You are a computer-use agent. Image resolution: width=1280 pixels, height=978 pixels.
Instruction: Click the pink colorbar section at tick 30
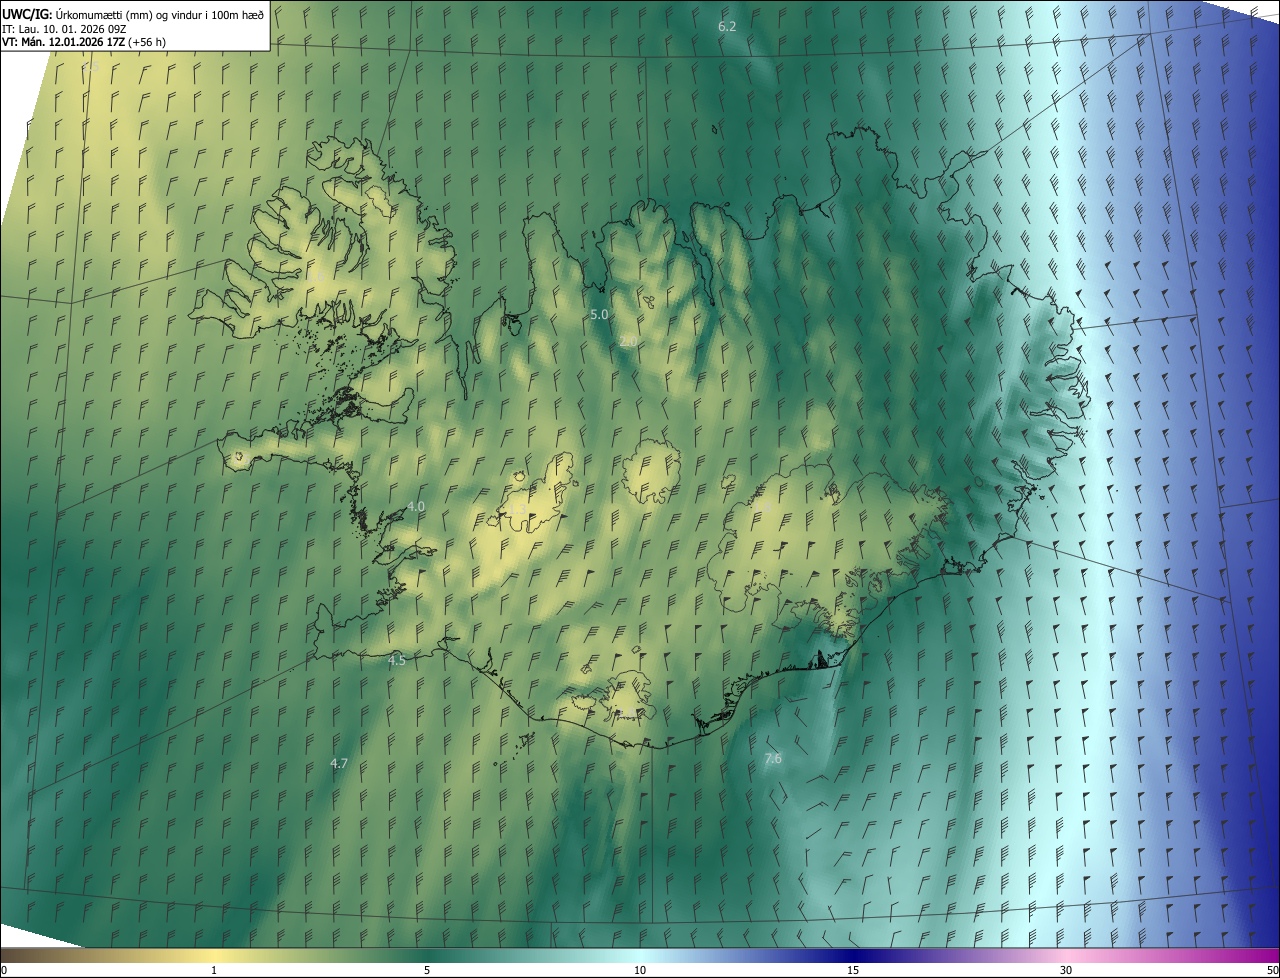coord(1066,955)
